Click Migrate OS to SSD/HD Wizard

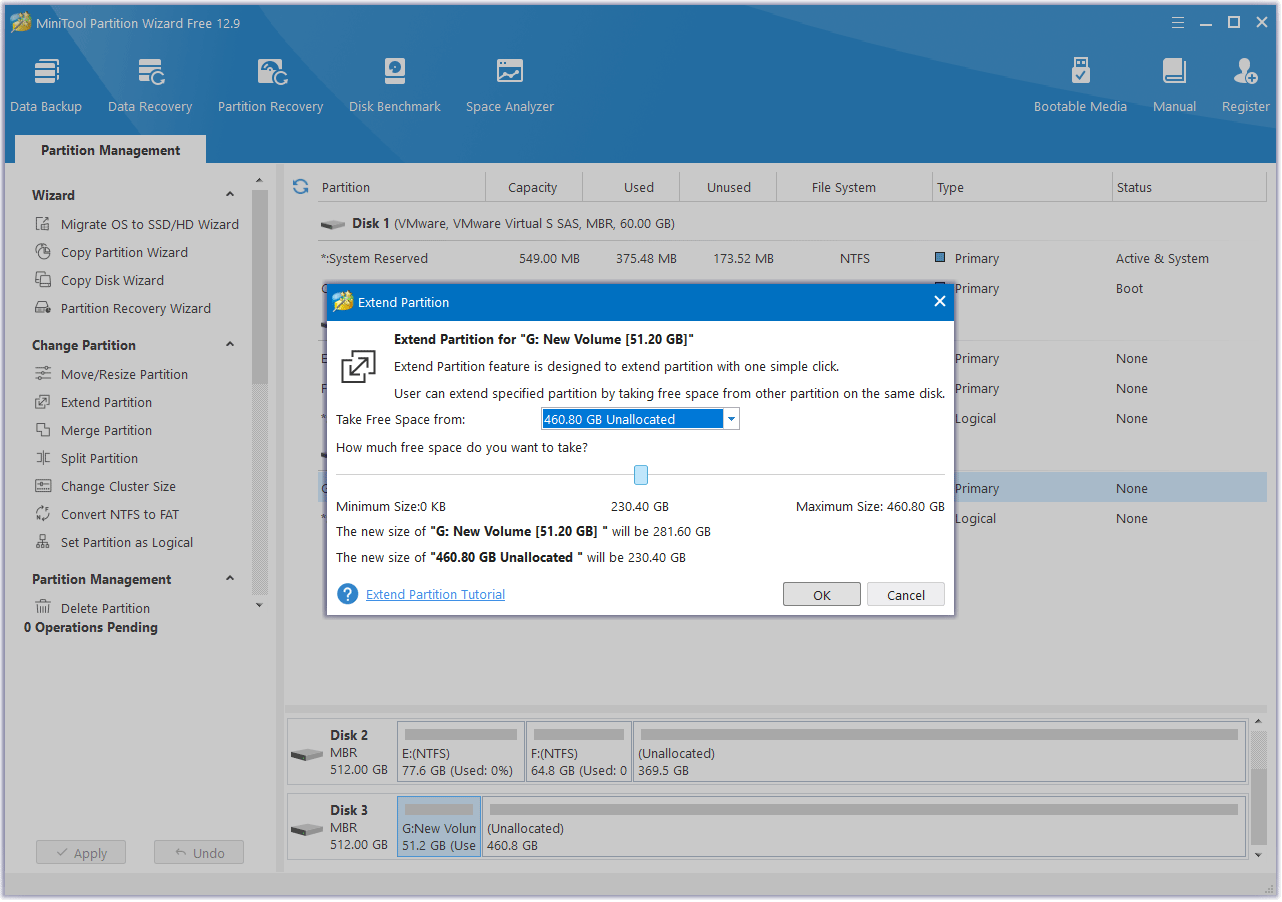[137, 224]
